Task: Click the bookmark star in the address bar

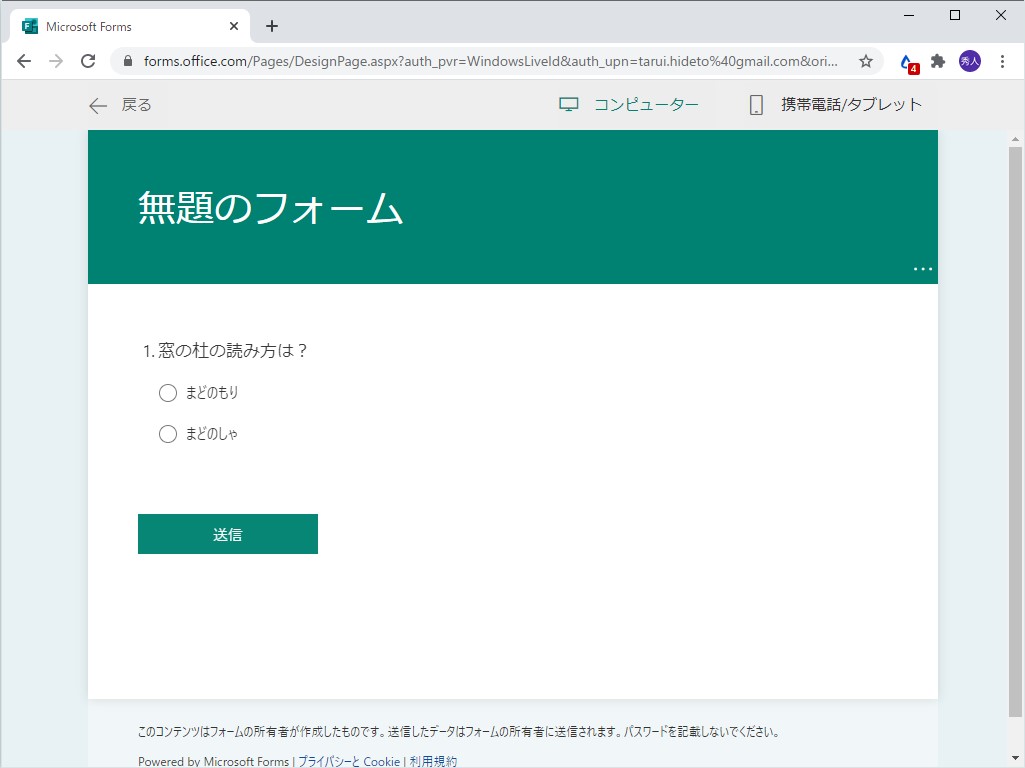Action: pos(865,60)
